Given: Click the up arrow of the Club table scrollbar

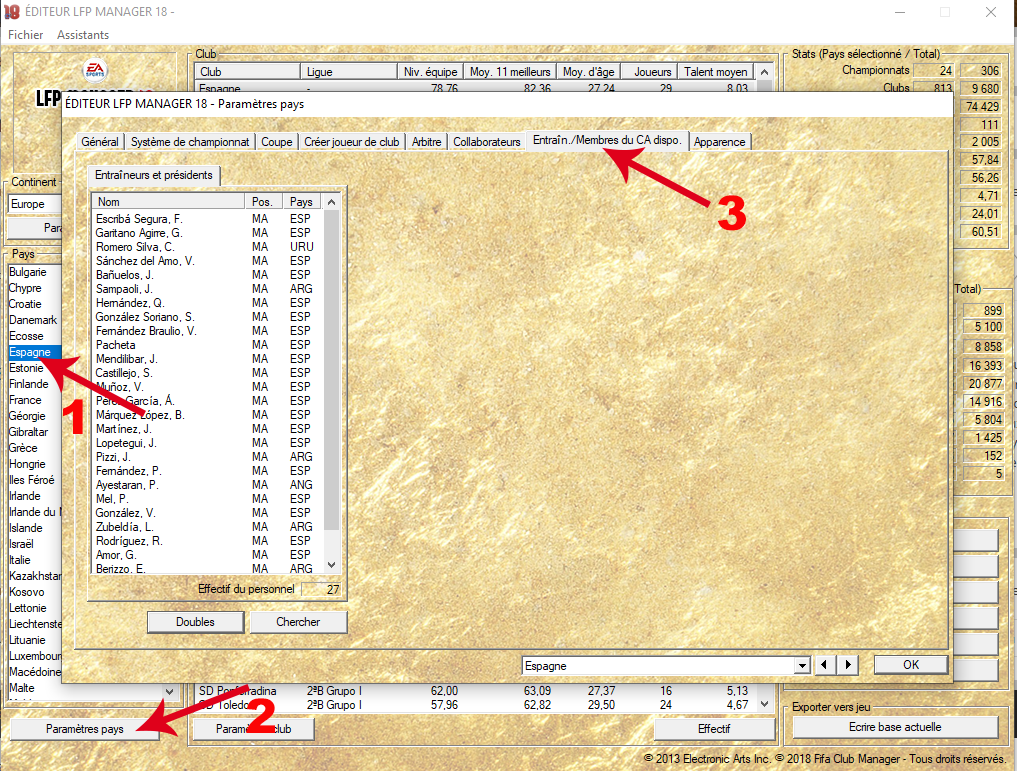Looking at the screenshot, I should point(764,72).
